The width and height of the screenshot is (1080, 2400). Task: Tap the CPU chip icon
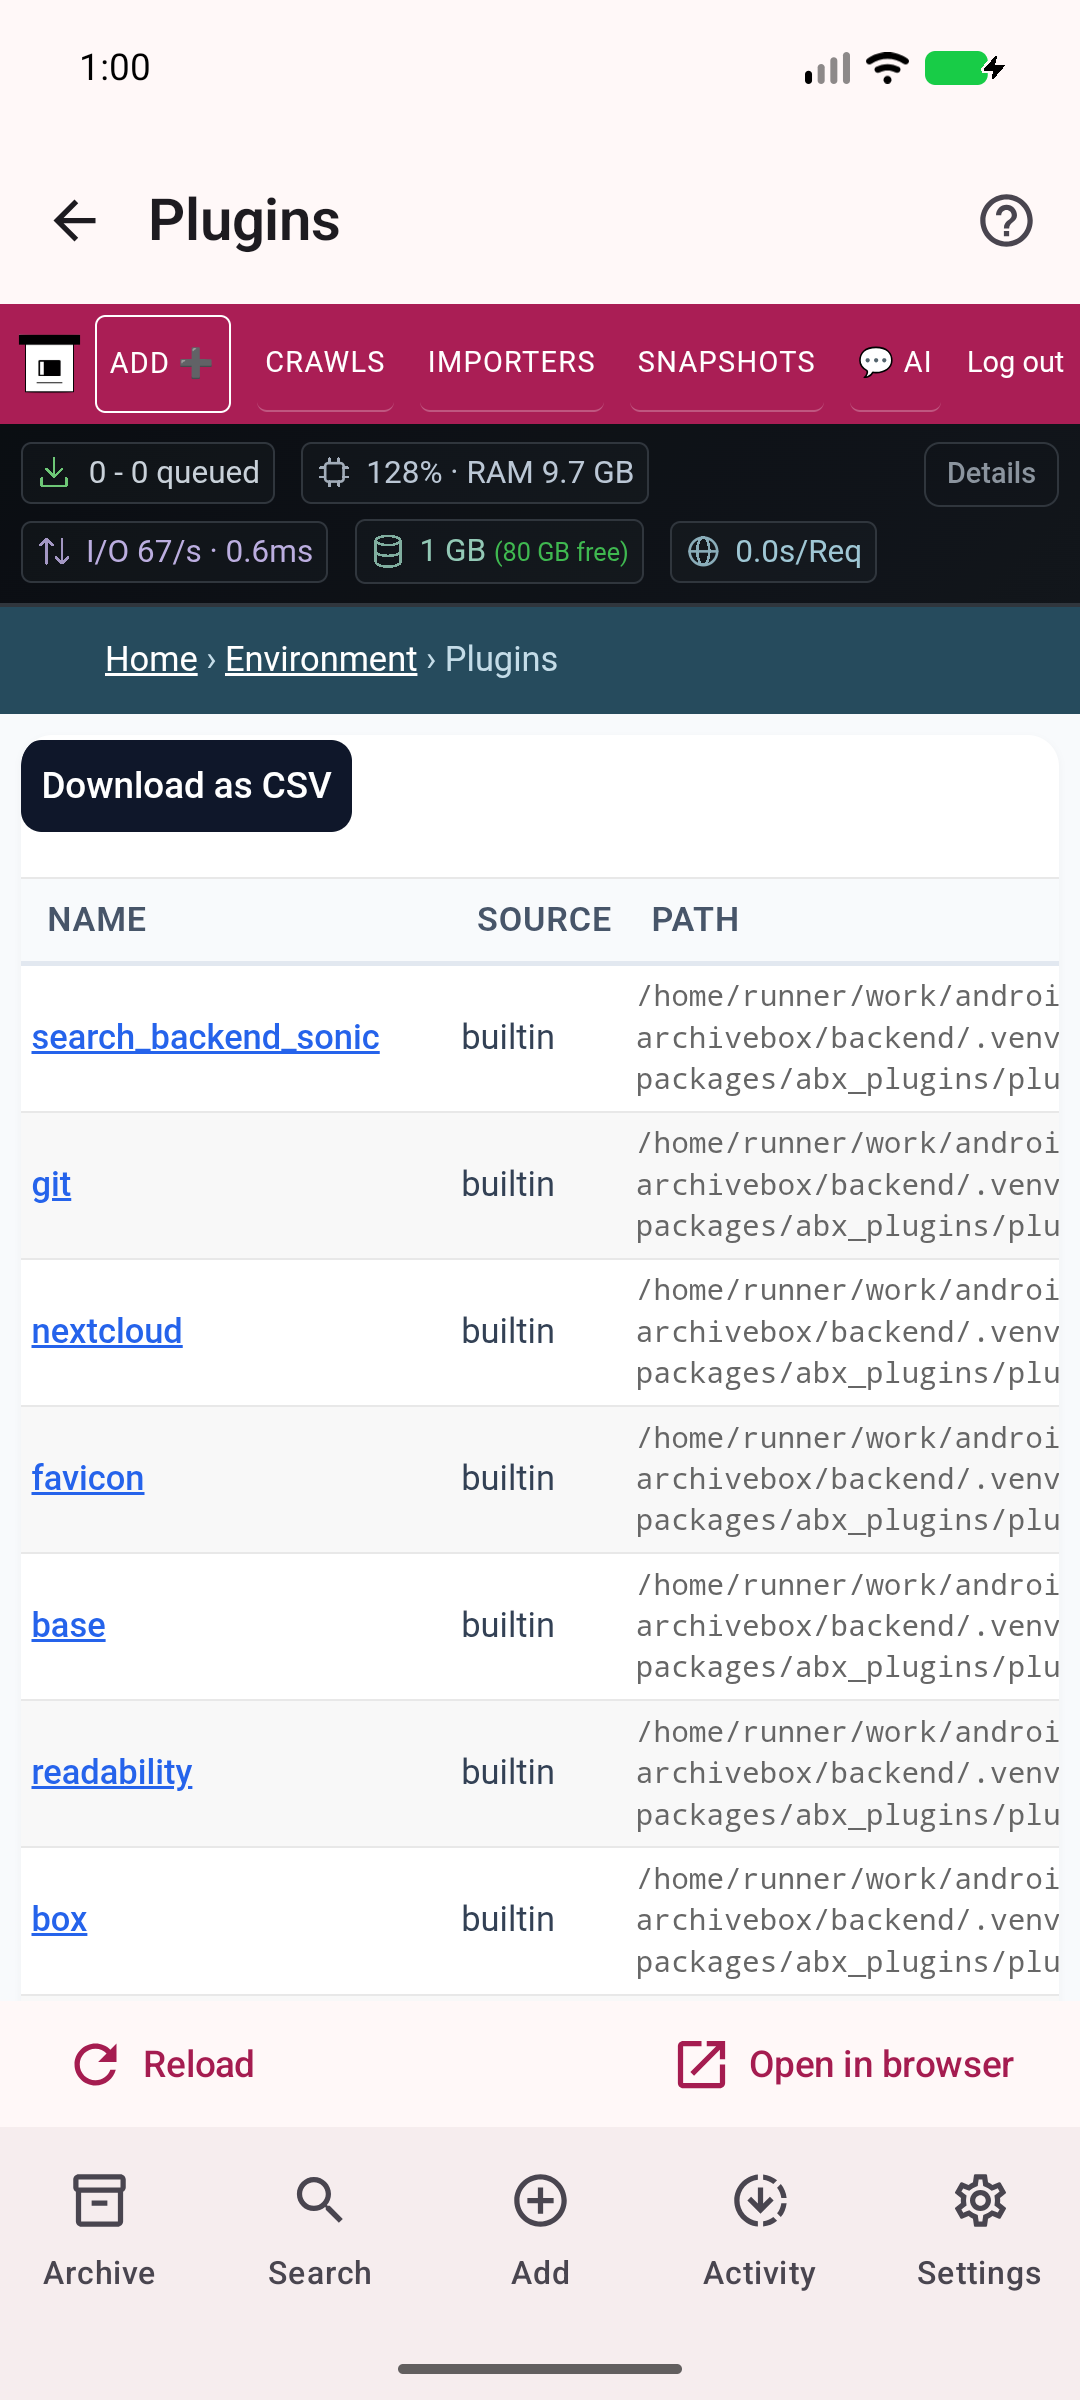334,473
